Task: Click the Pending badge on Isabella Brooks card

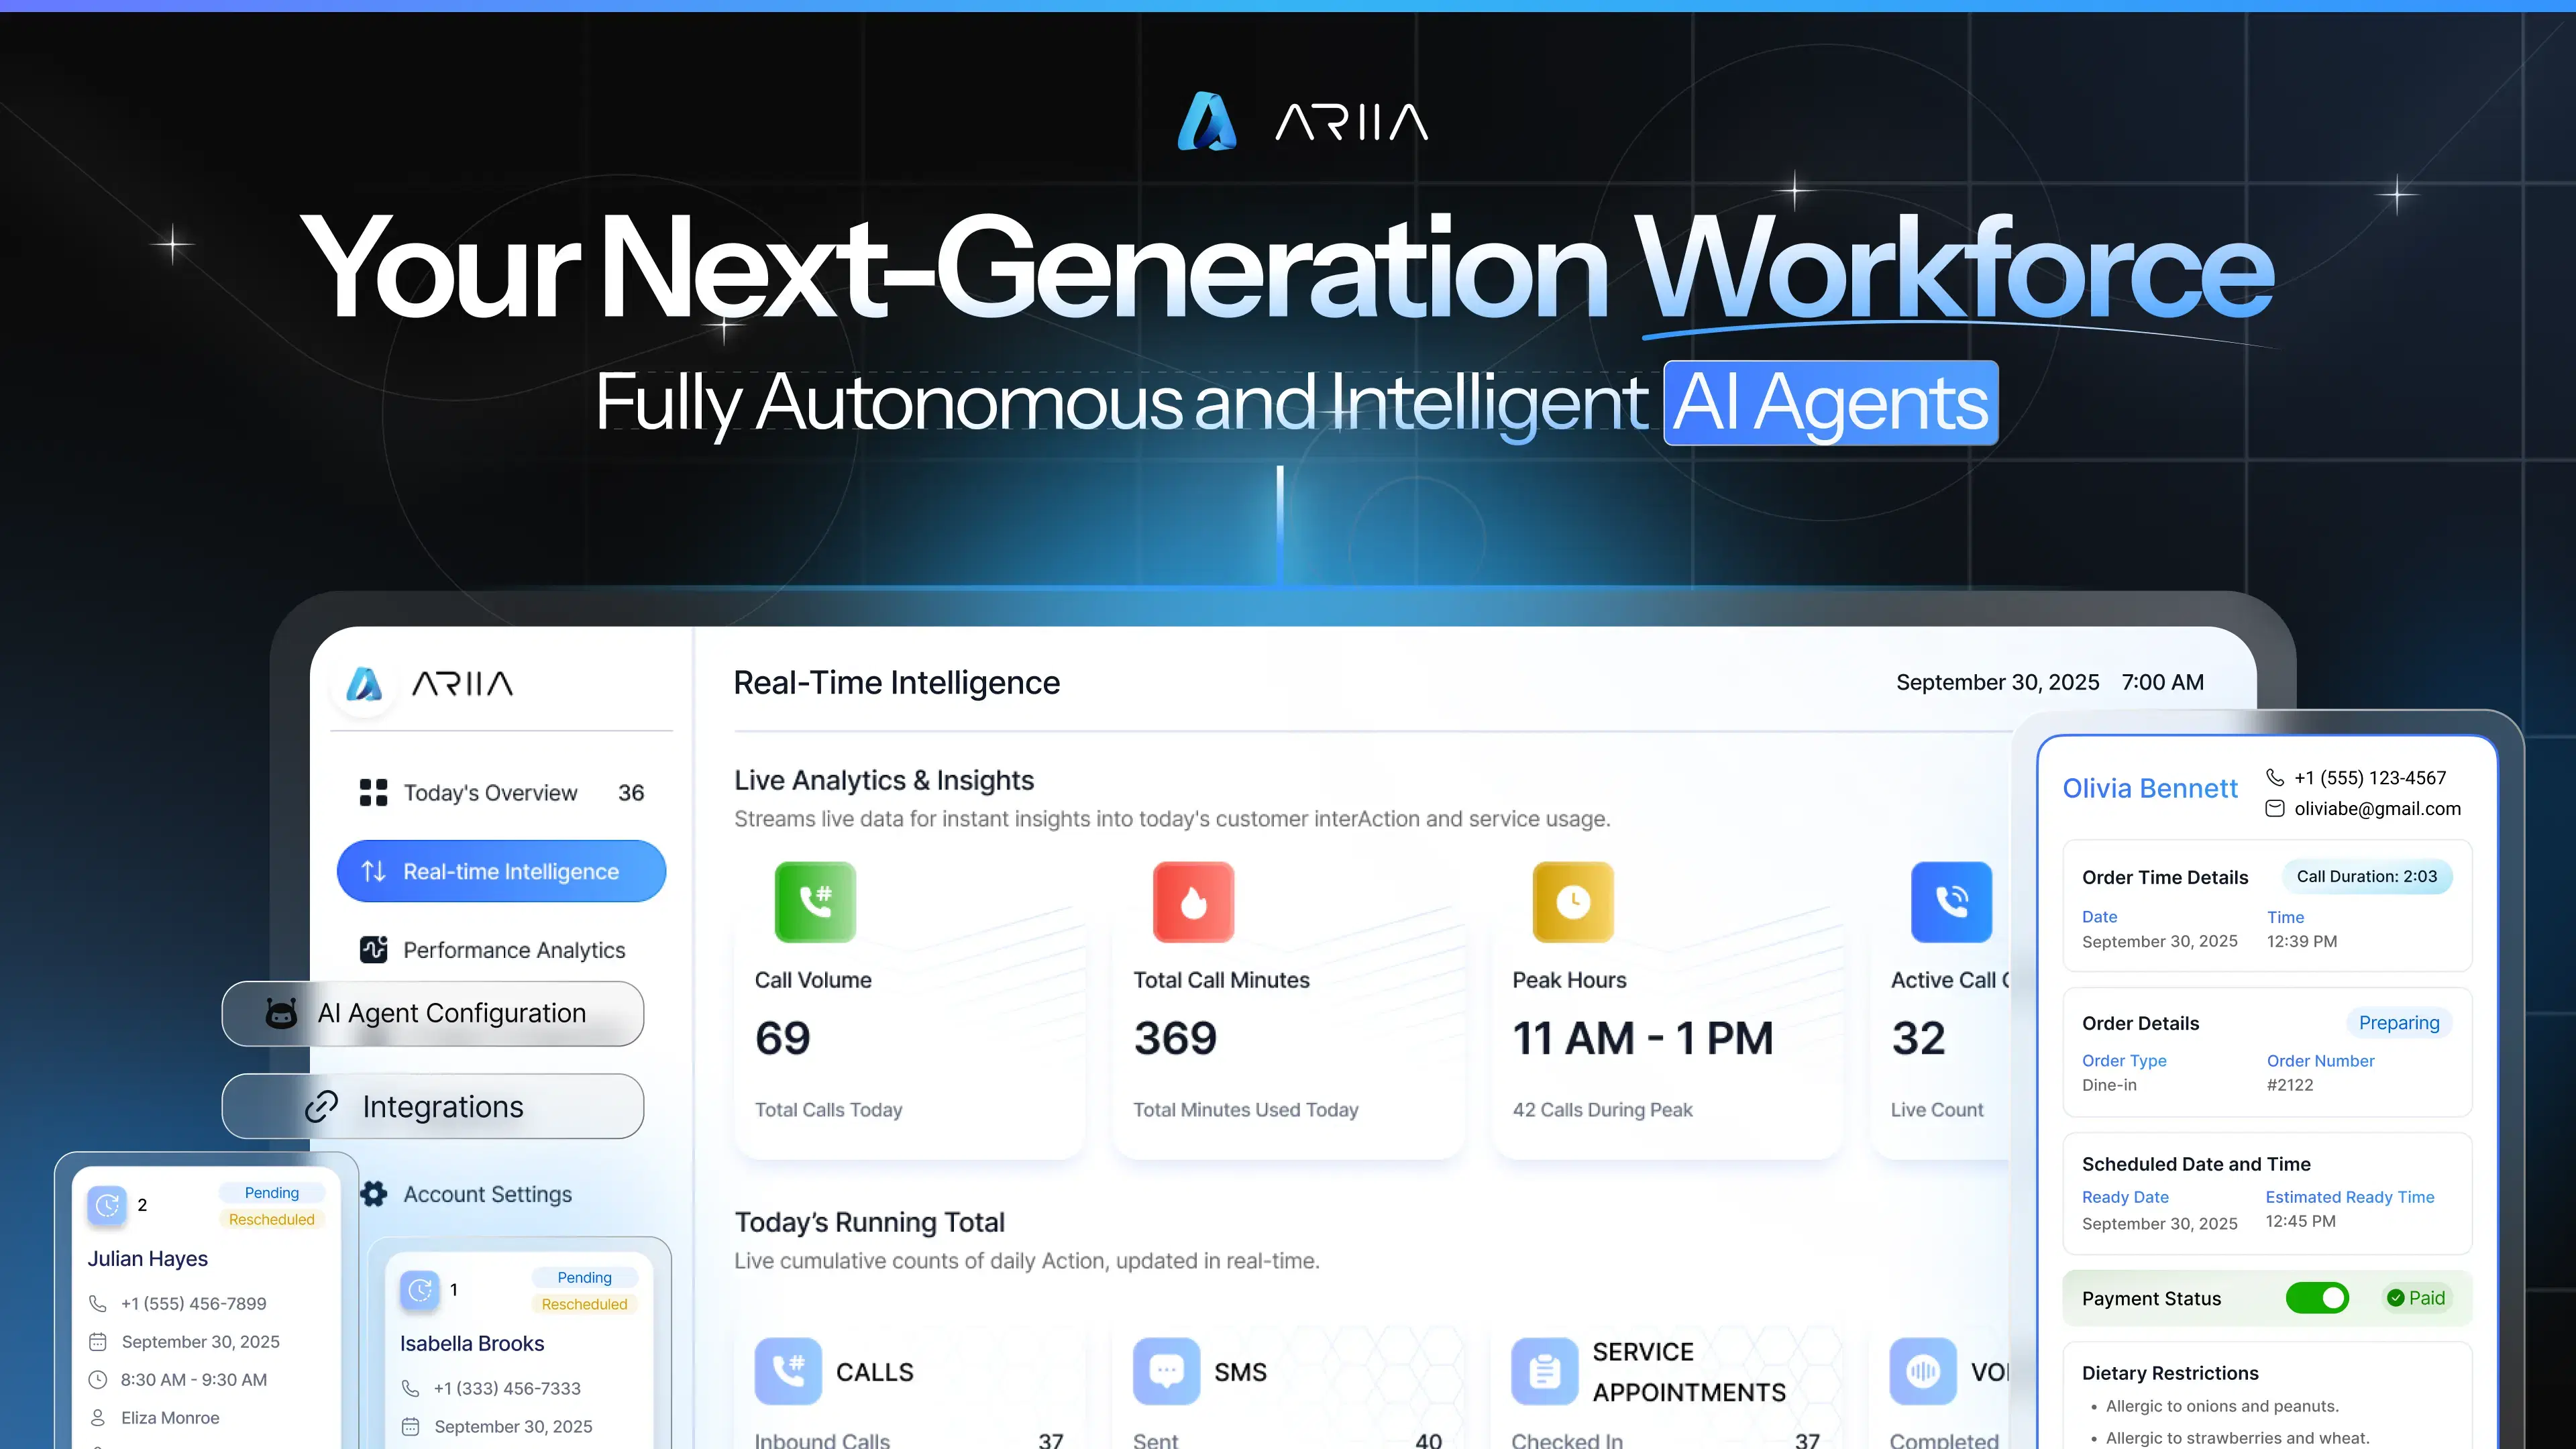Action: click(585, 1278)
